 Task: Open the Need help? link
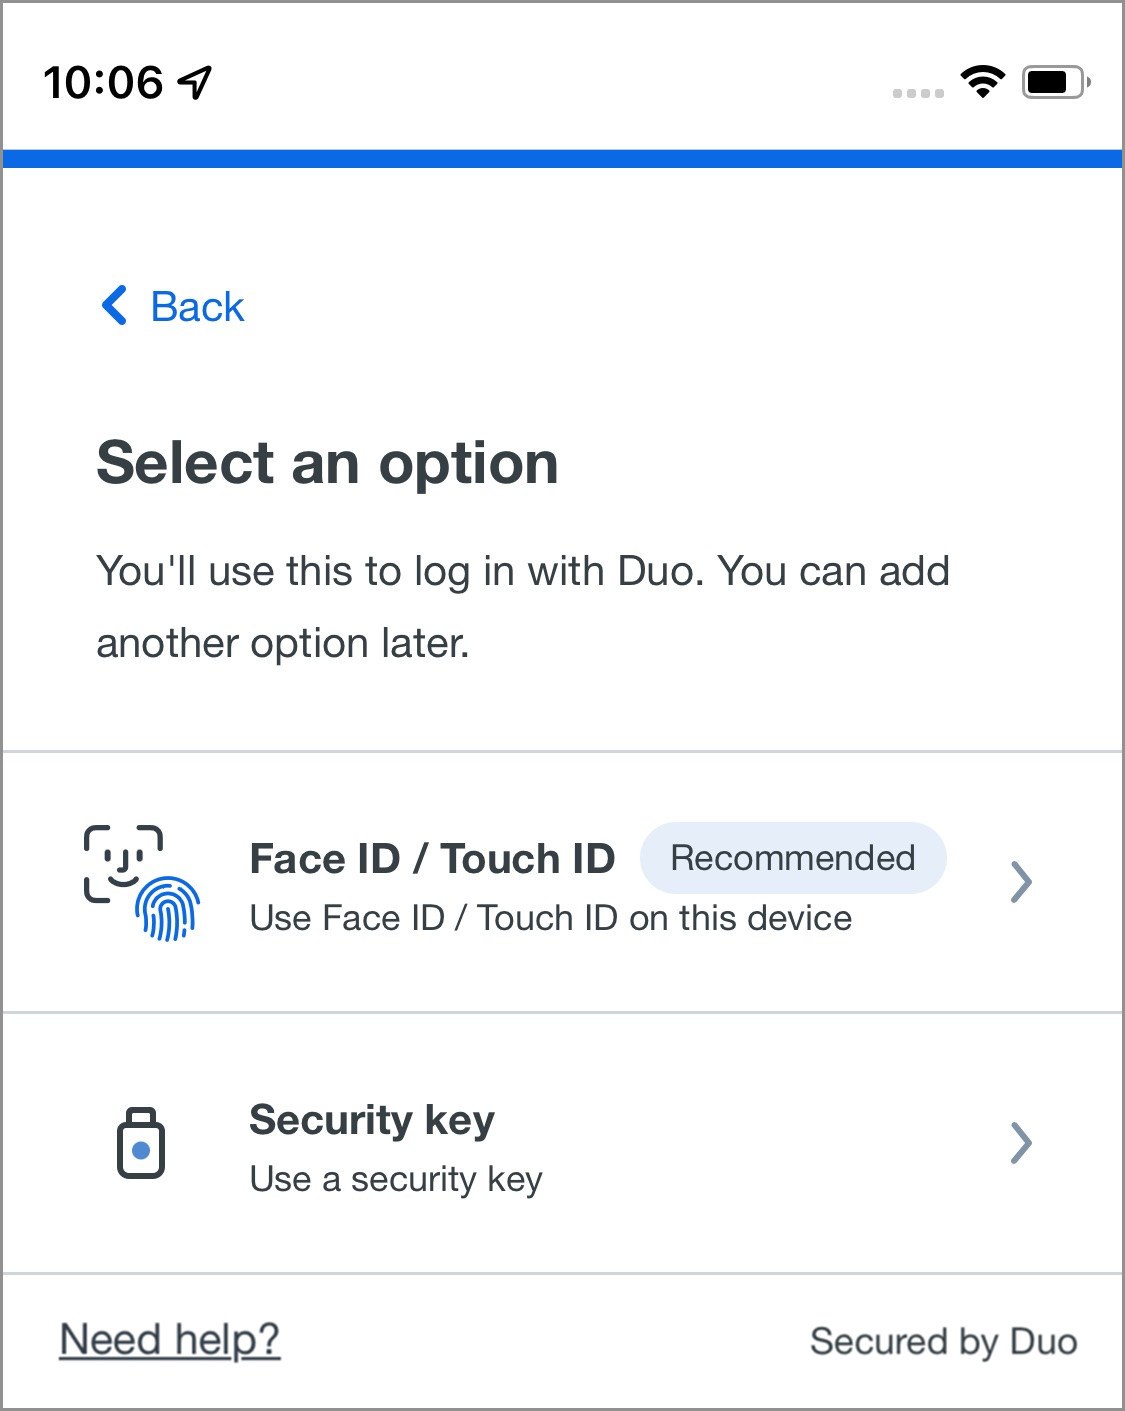170,1339
